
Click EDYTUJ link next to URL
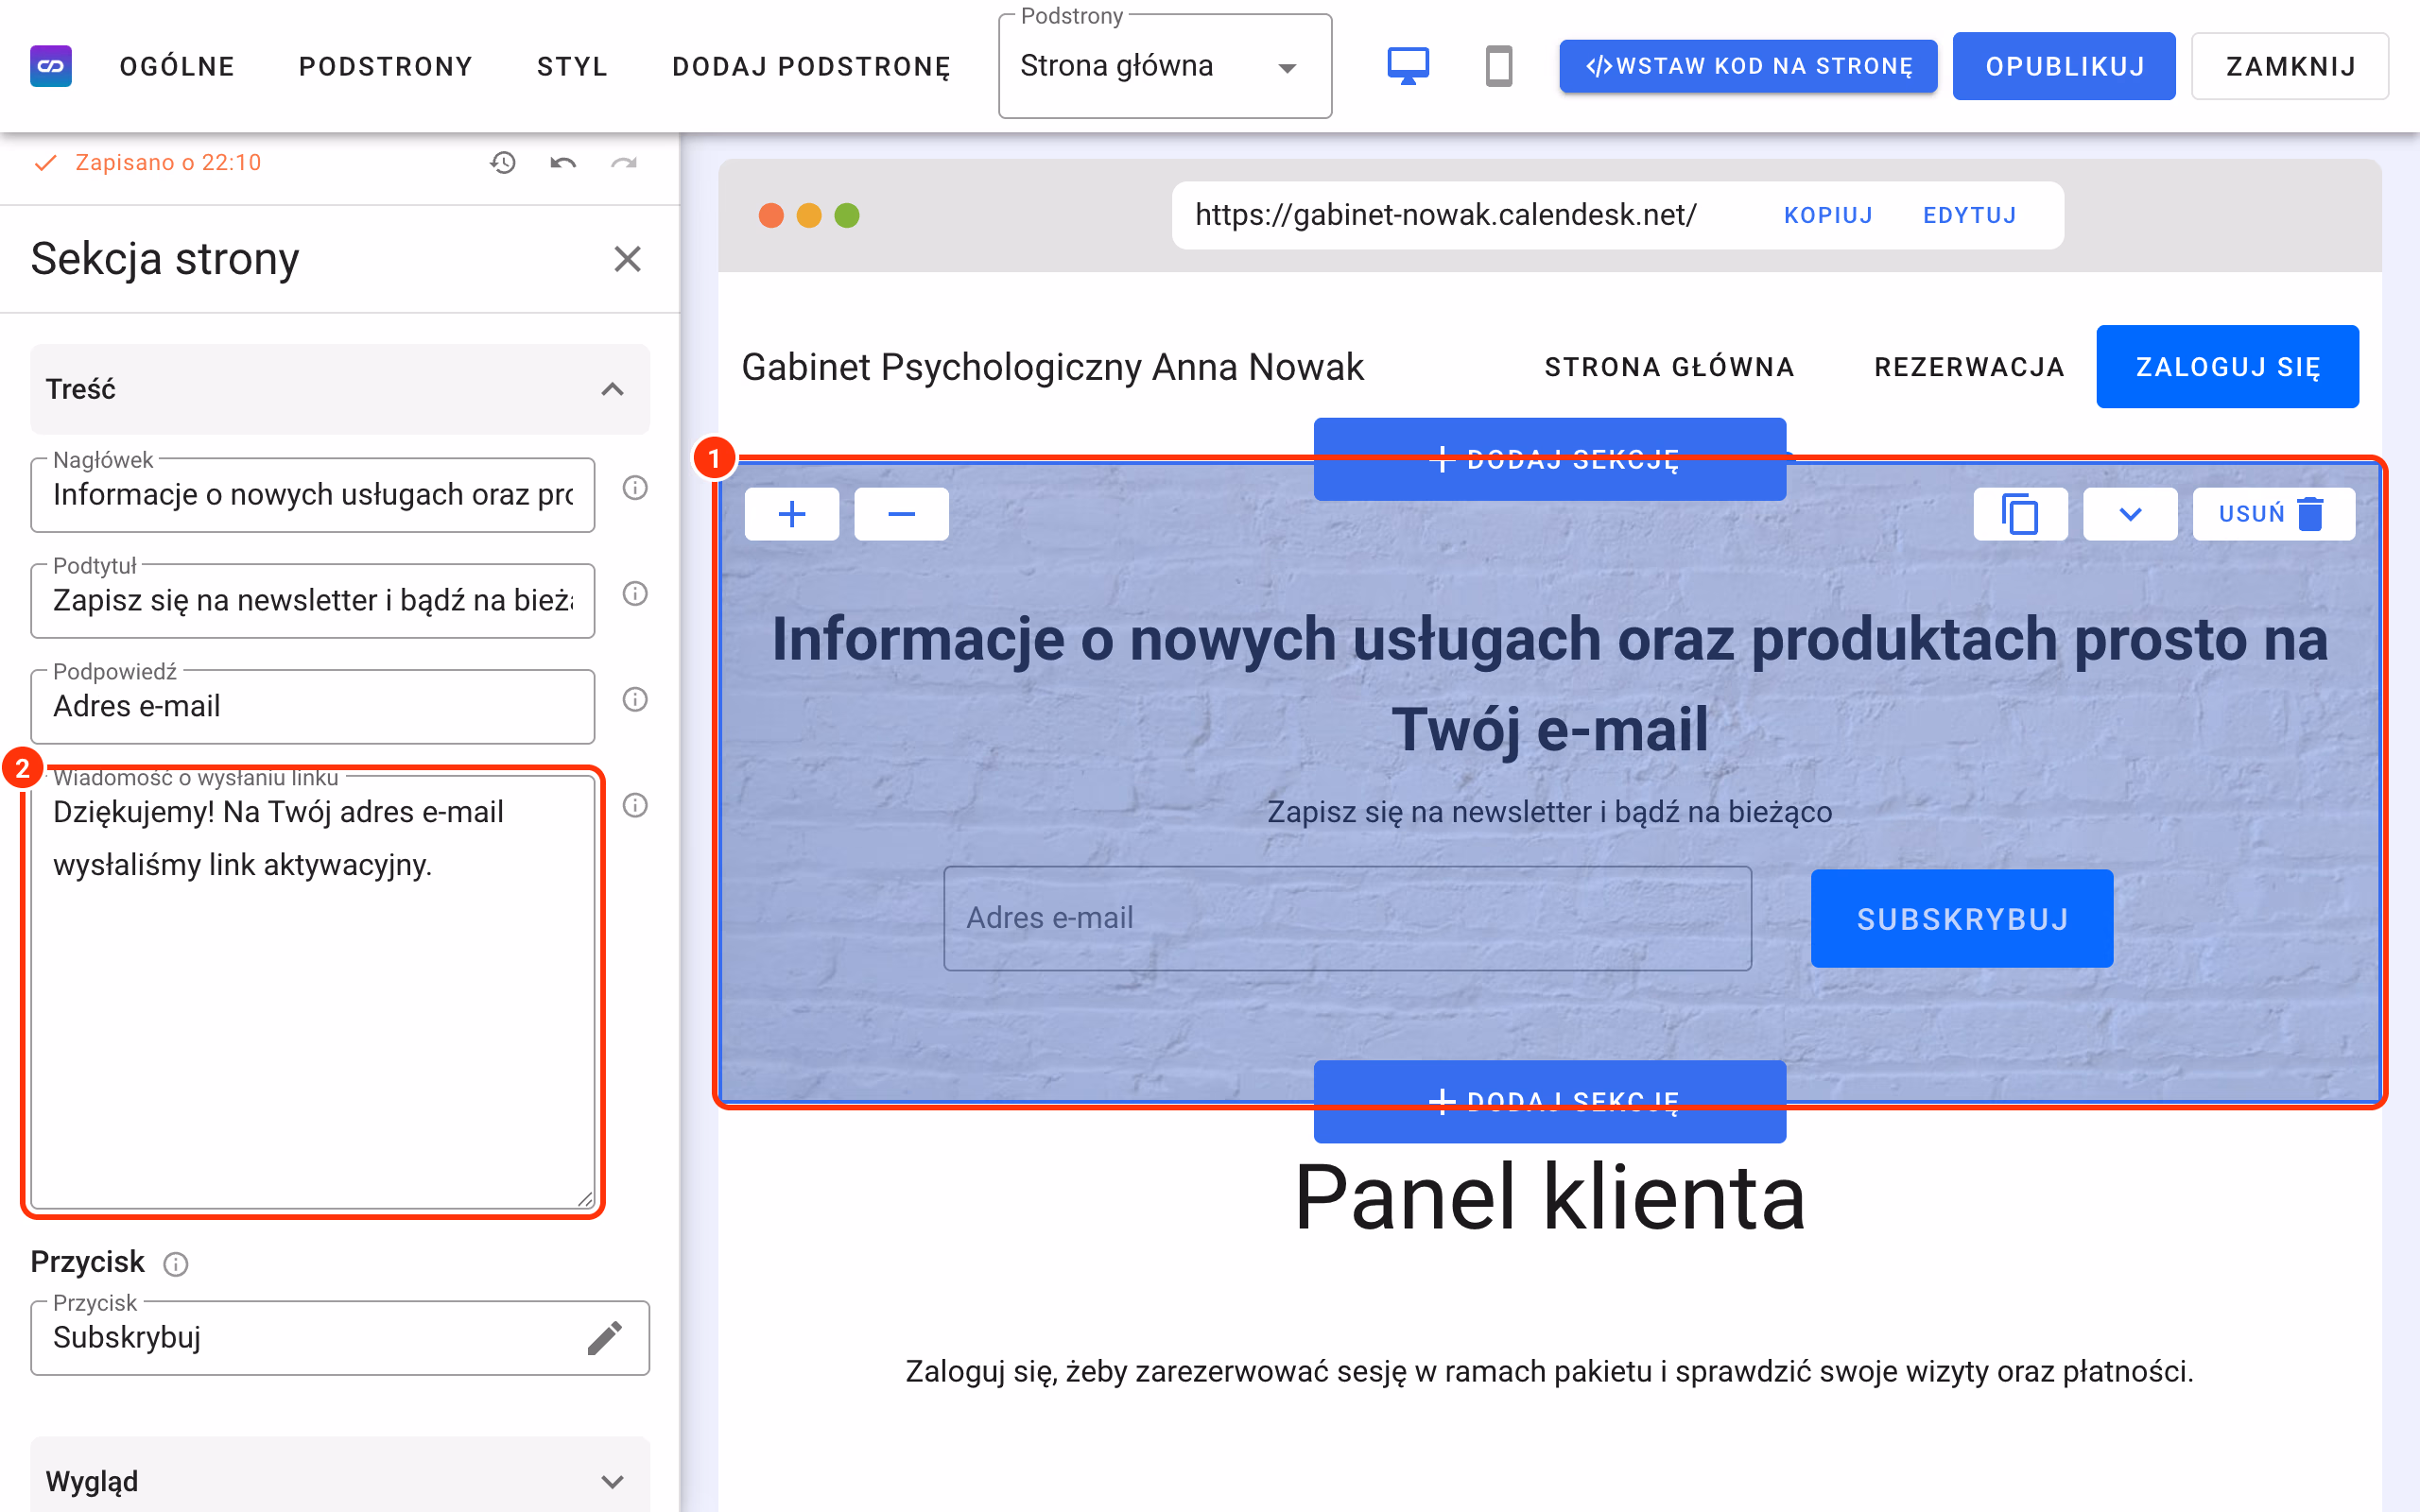pos(1970,215)
